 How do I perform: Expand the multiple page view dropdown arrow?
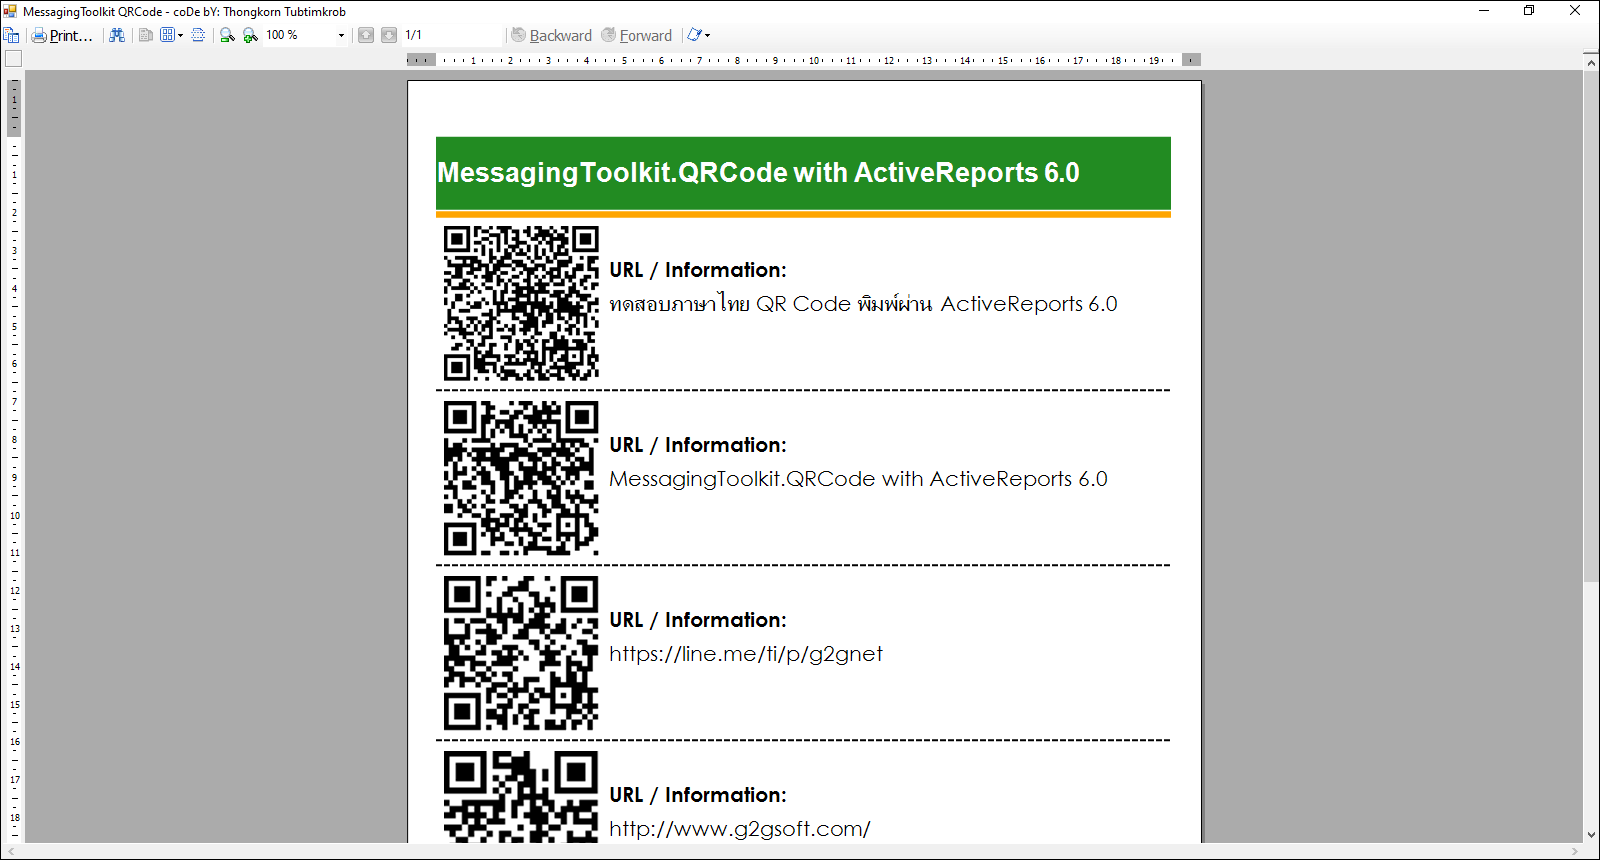[180, 35]
